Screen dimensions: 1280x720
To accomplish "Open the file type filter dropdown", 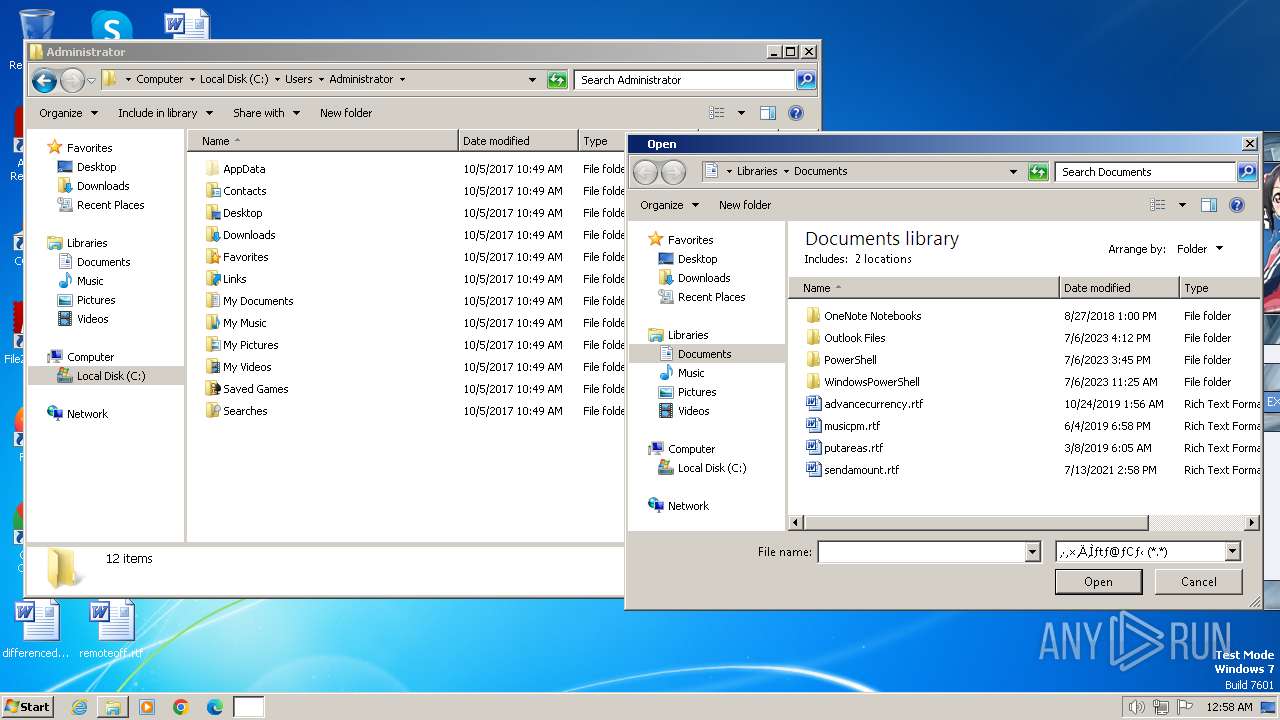I will pos(1232,552).
